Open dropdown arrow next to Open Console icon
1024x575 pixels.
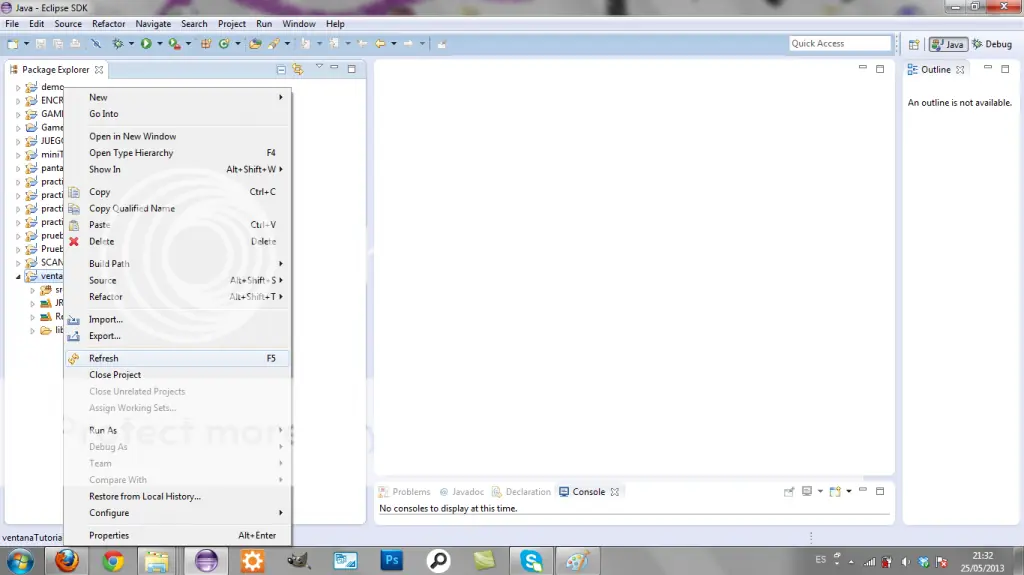(x=848, y=491)
